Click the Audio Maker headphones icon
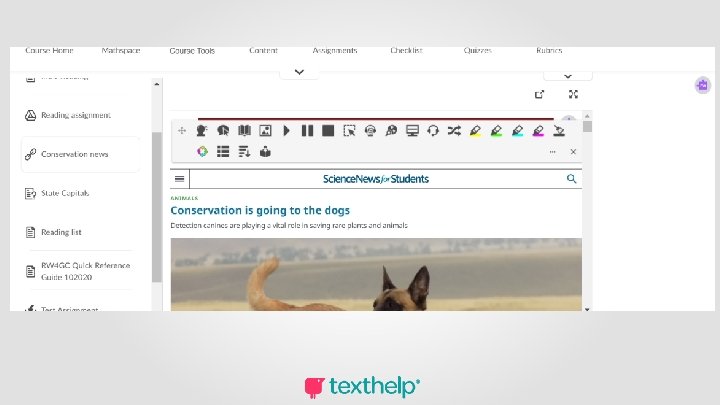 [370, 131]
